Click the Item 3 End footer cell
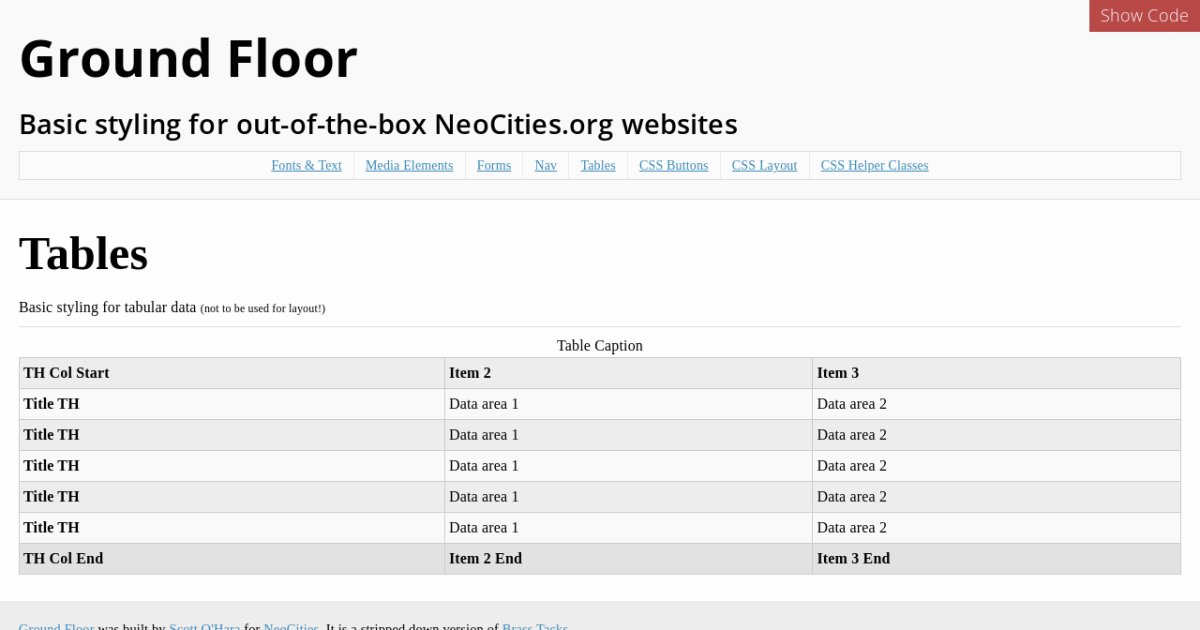 point(853,558)
